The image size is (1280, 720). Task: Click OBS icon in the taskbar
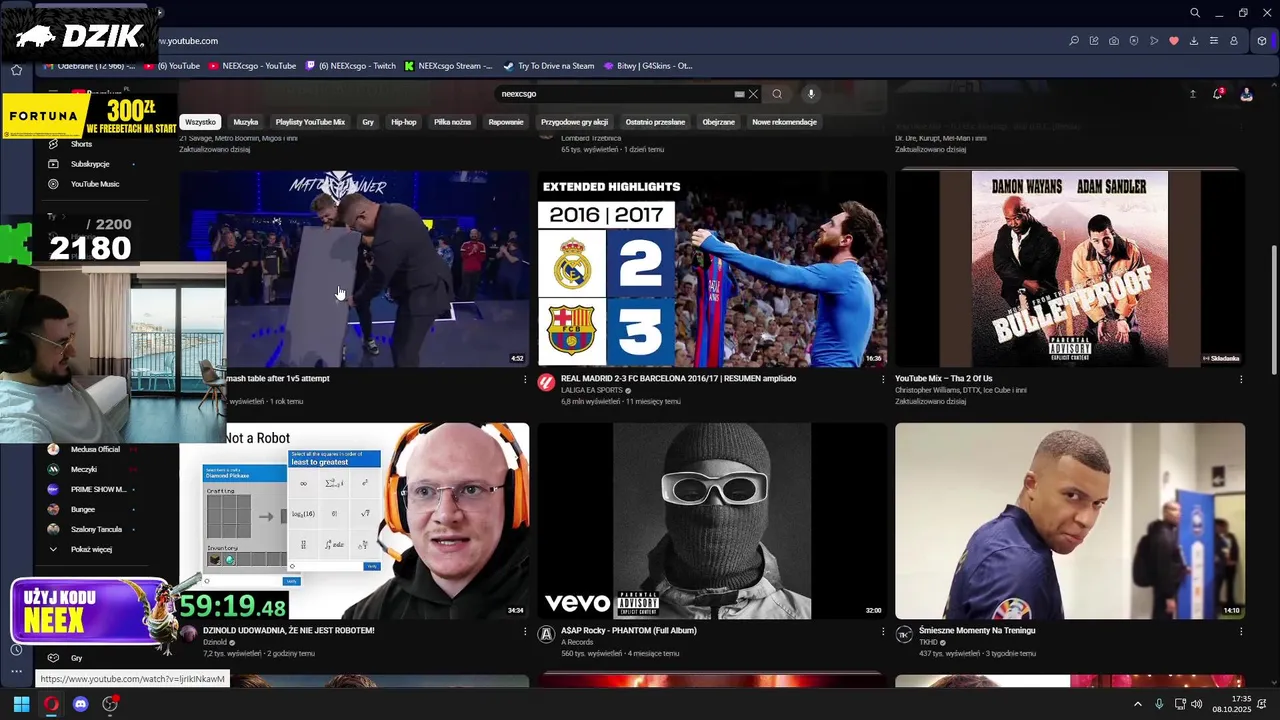(x=110, y=704)
